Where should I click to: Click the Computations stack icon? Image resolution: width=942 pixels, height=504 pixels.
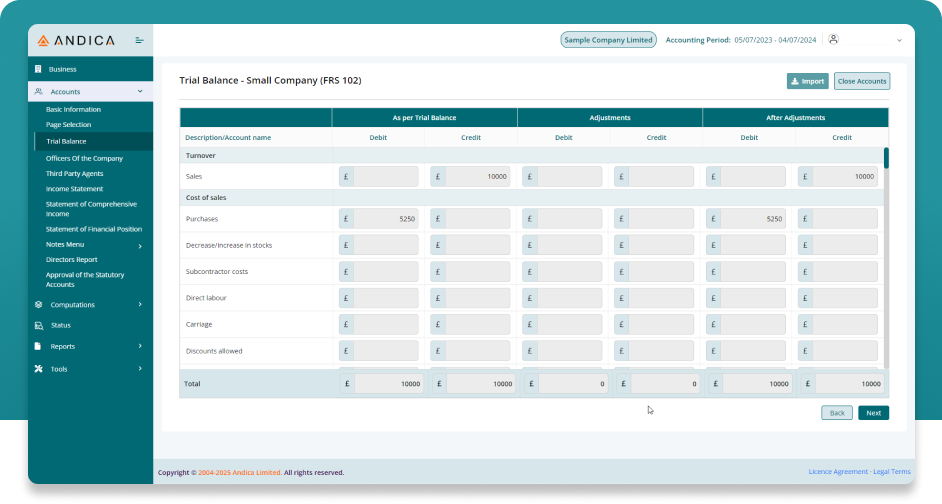(x=38, y=305)
